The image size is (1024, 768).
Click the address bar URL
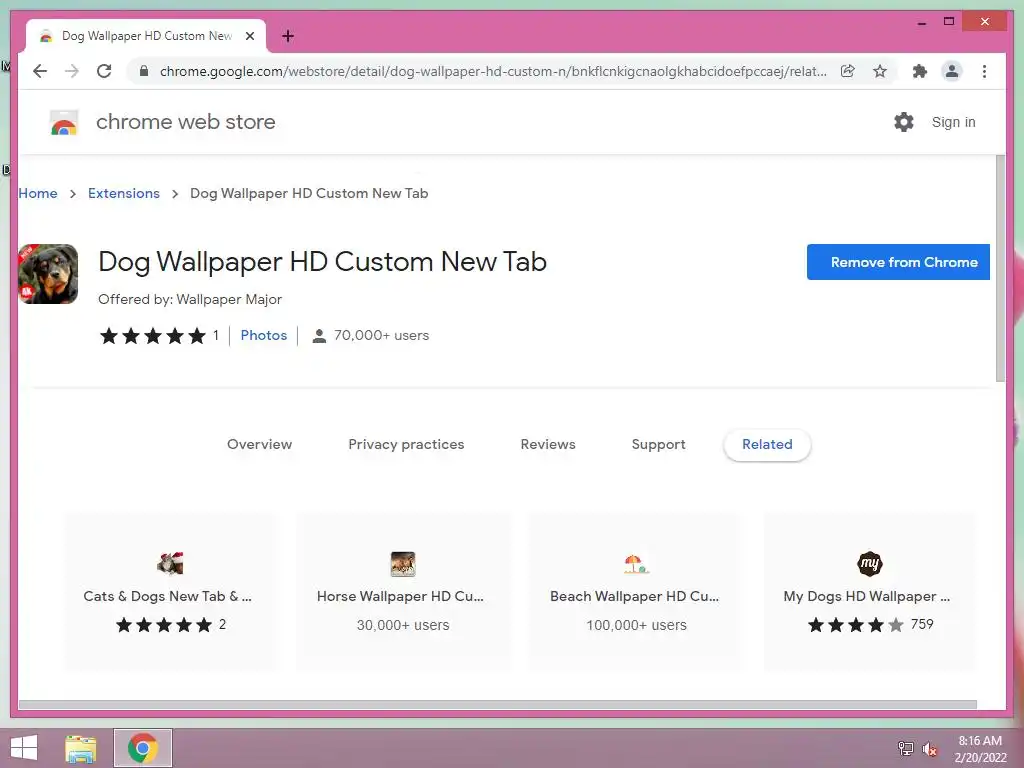[493, 71]
